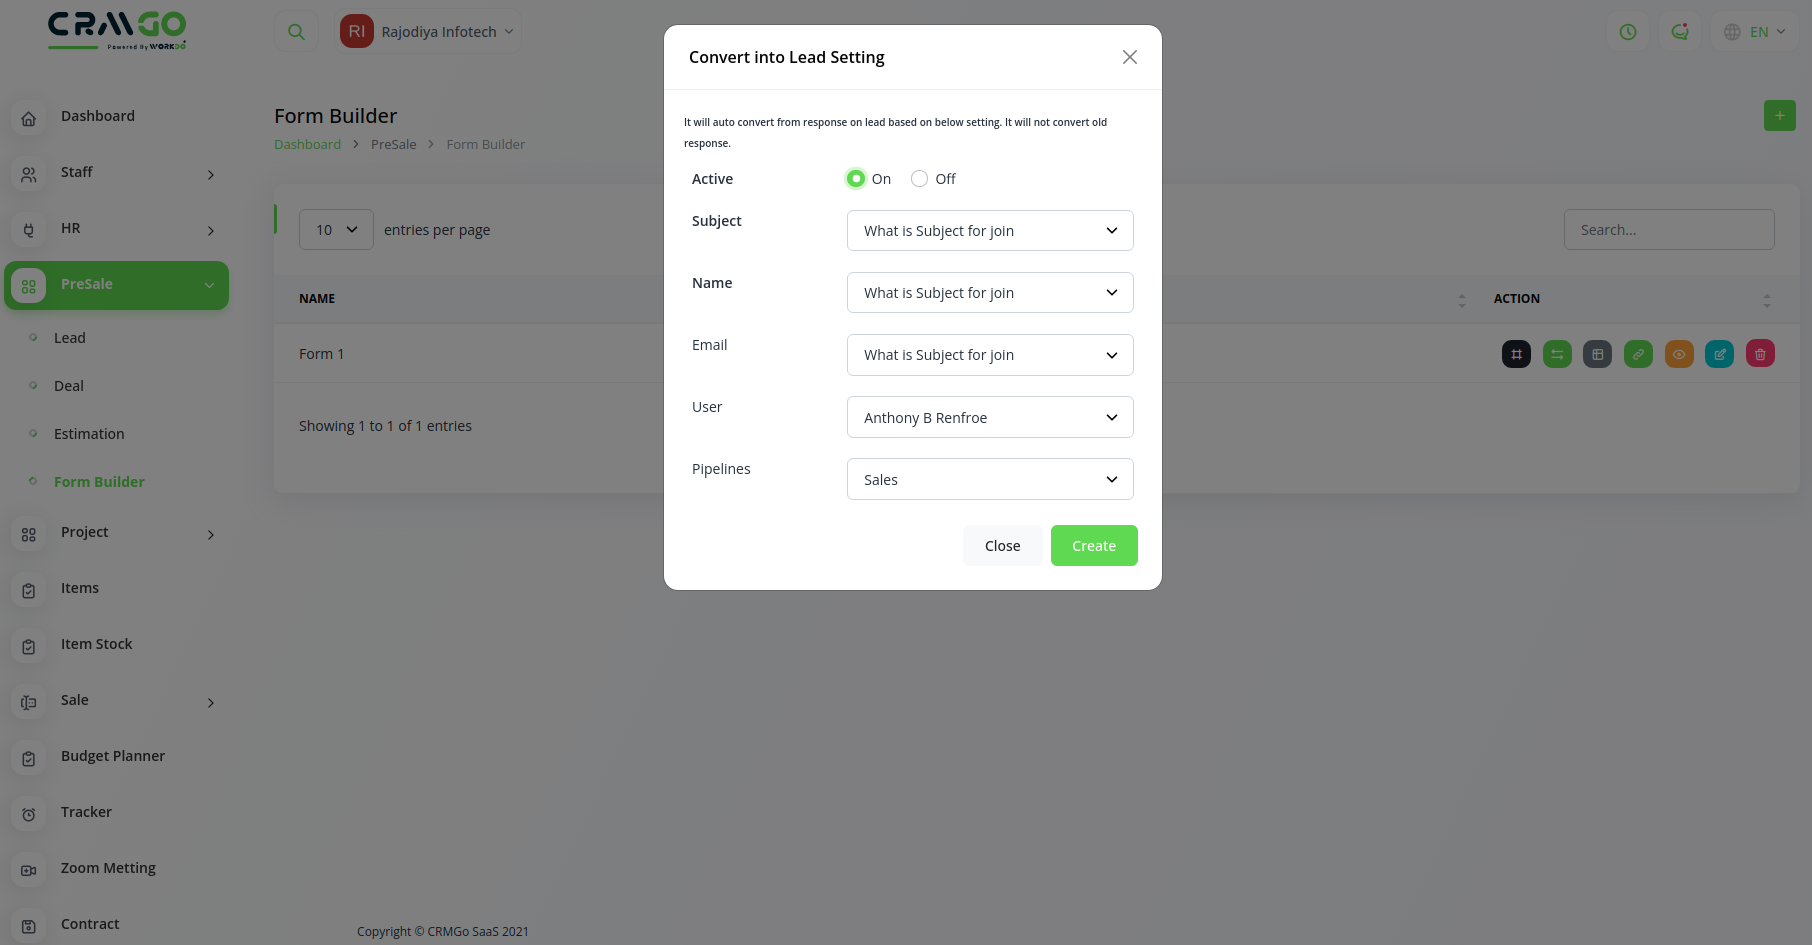Open the Subject field dropdown

[989, 231]
